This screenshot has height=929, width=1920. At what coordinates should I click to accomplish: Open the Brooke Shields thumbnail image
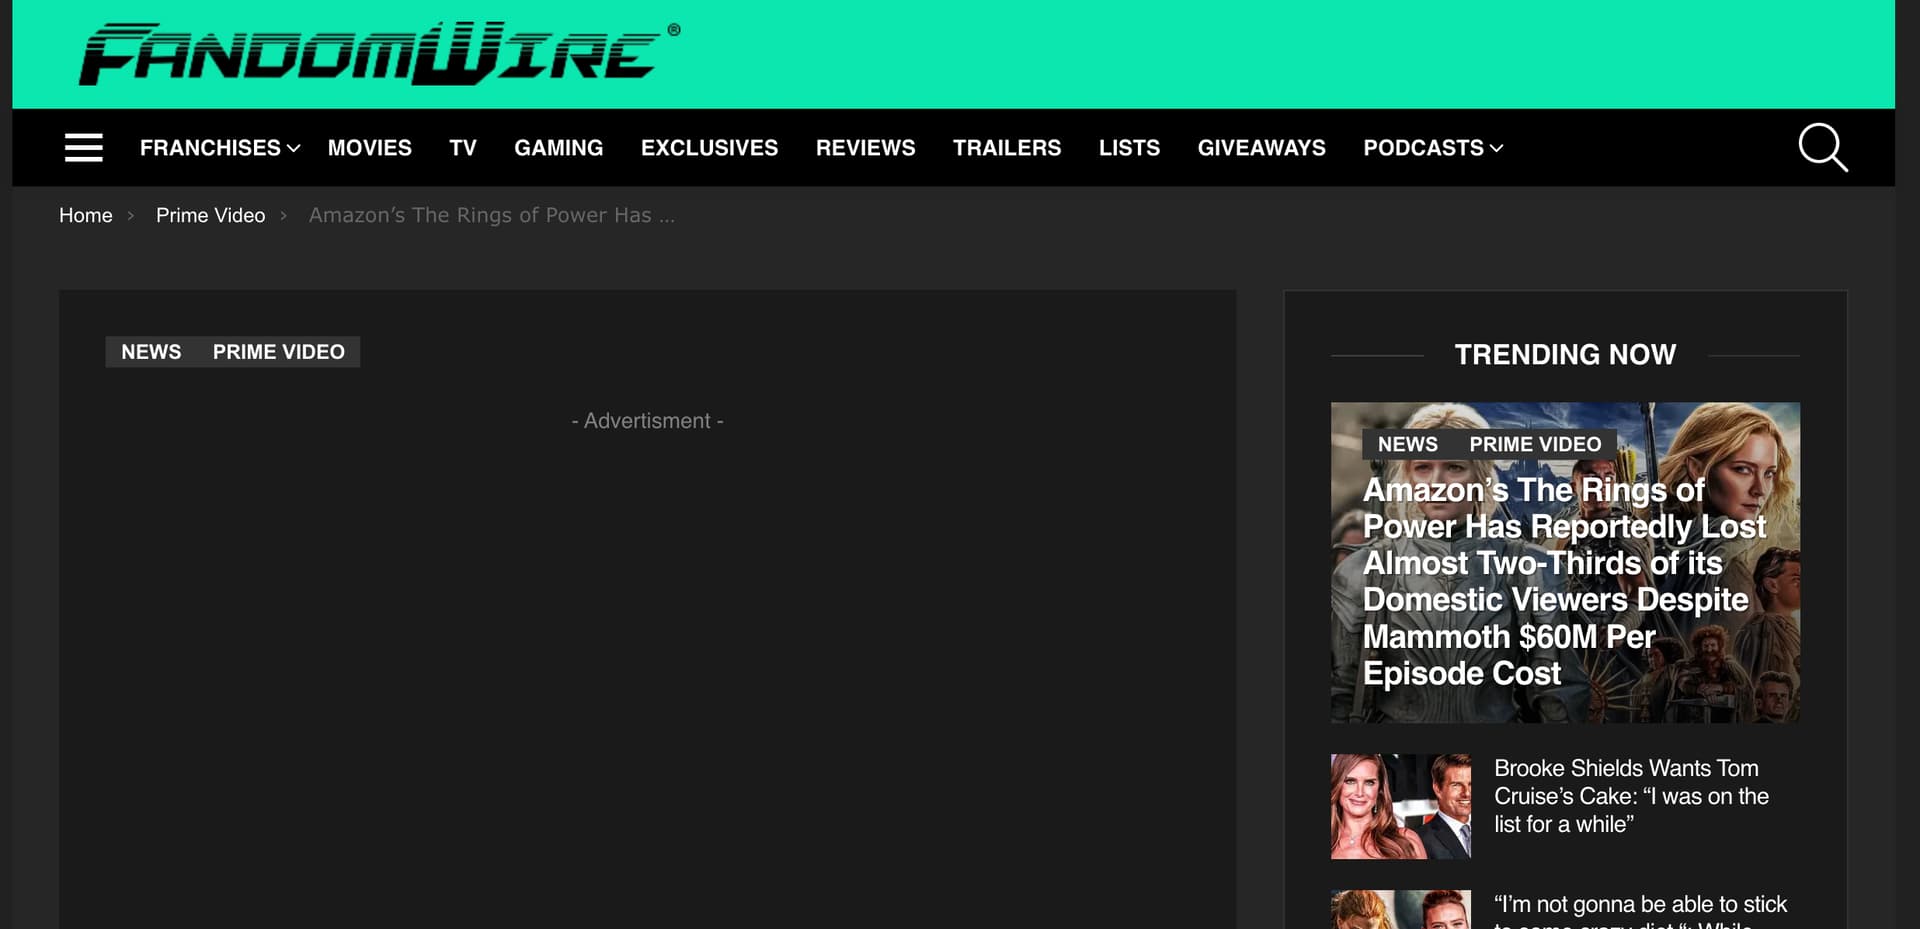[1401, 806]
